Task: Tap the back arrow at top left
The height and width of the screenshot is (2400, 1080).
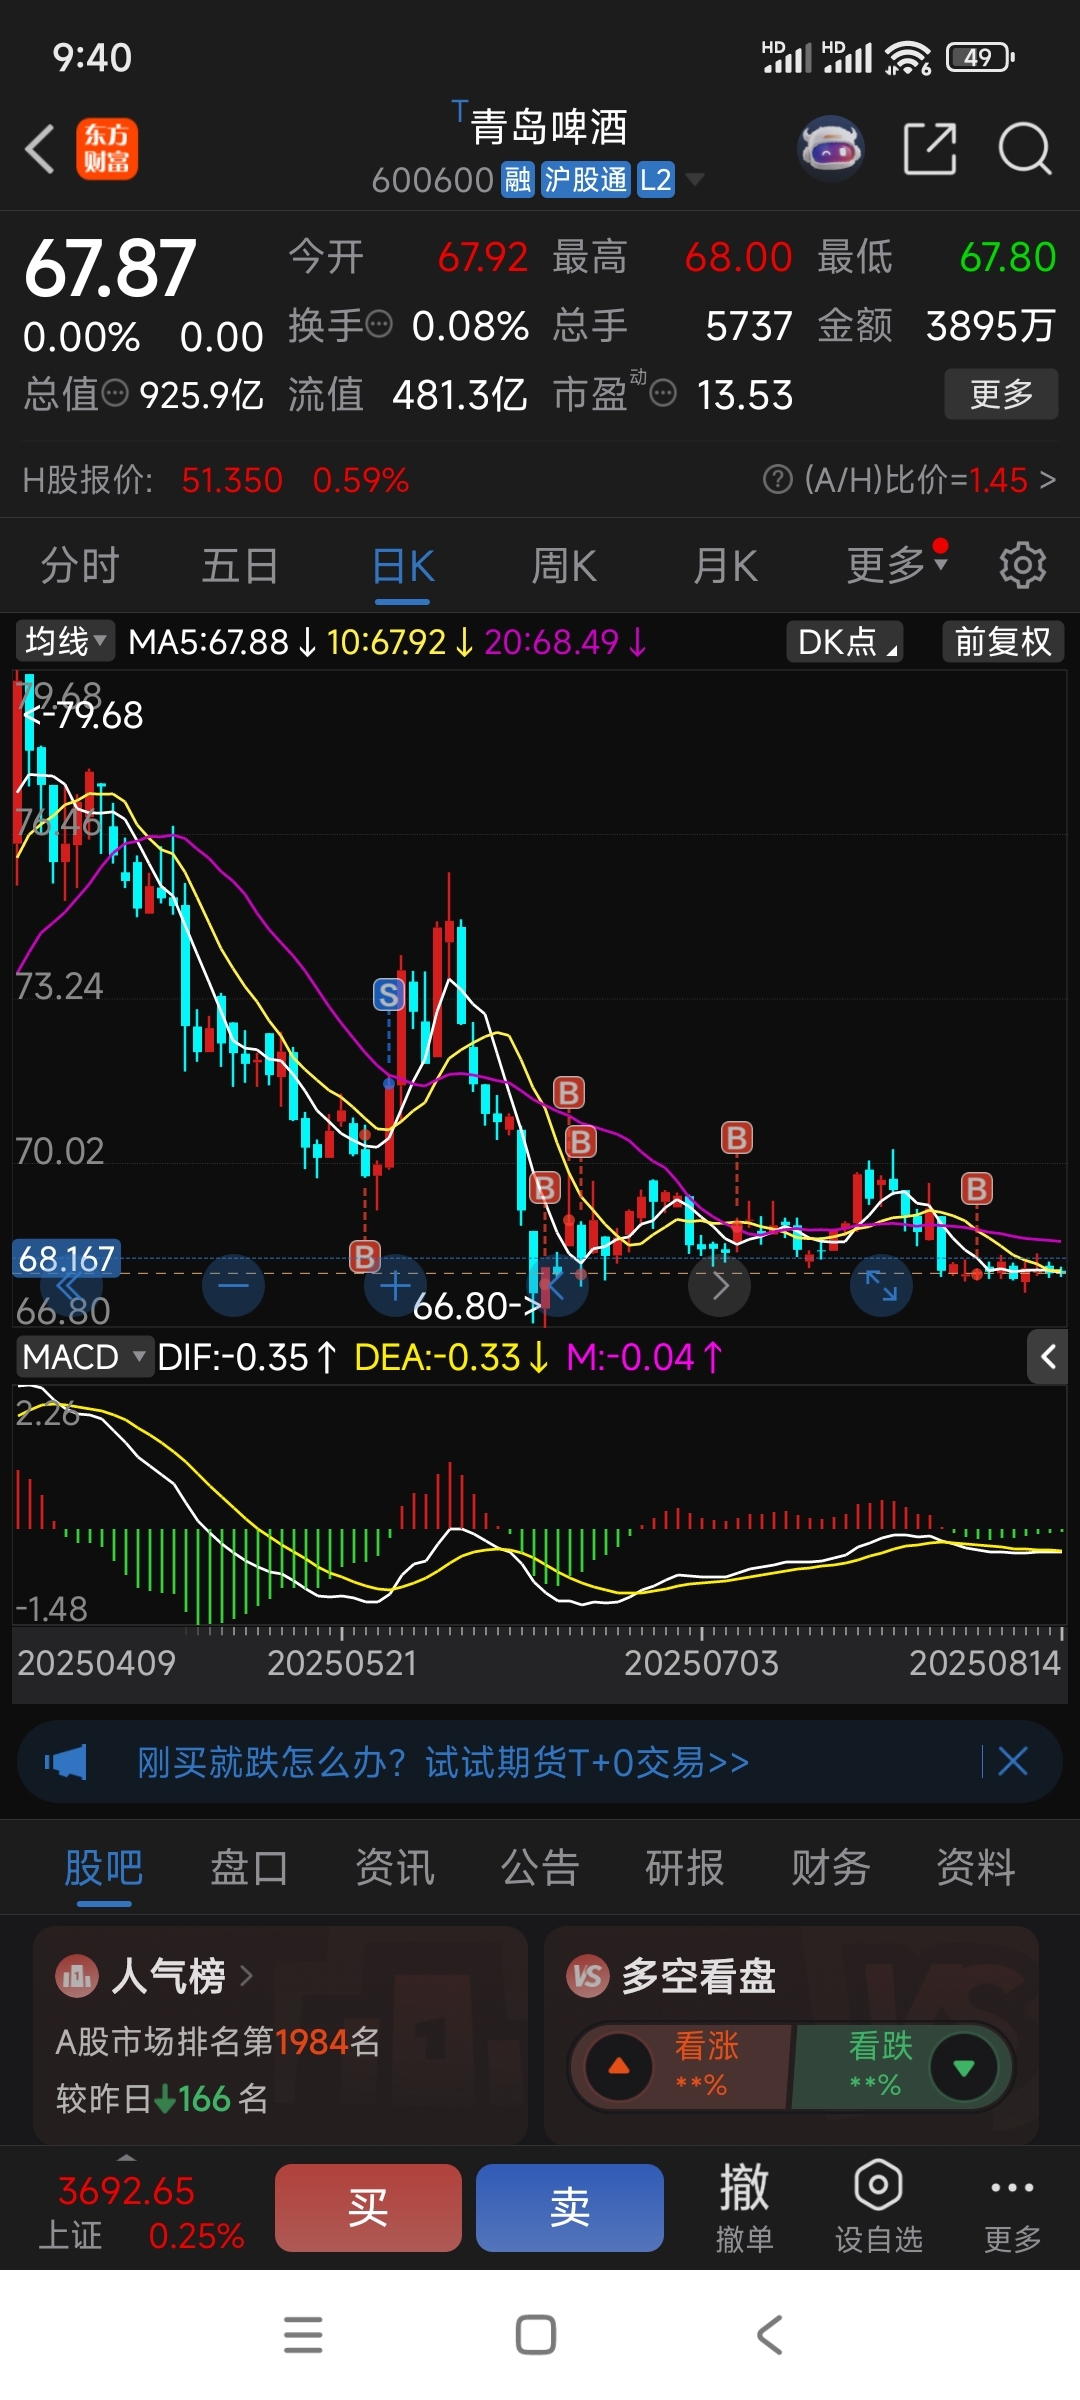Action: tap(39, 149)
